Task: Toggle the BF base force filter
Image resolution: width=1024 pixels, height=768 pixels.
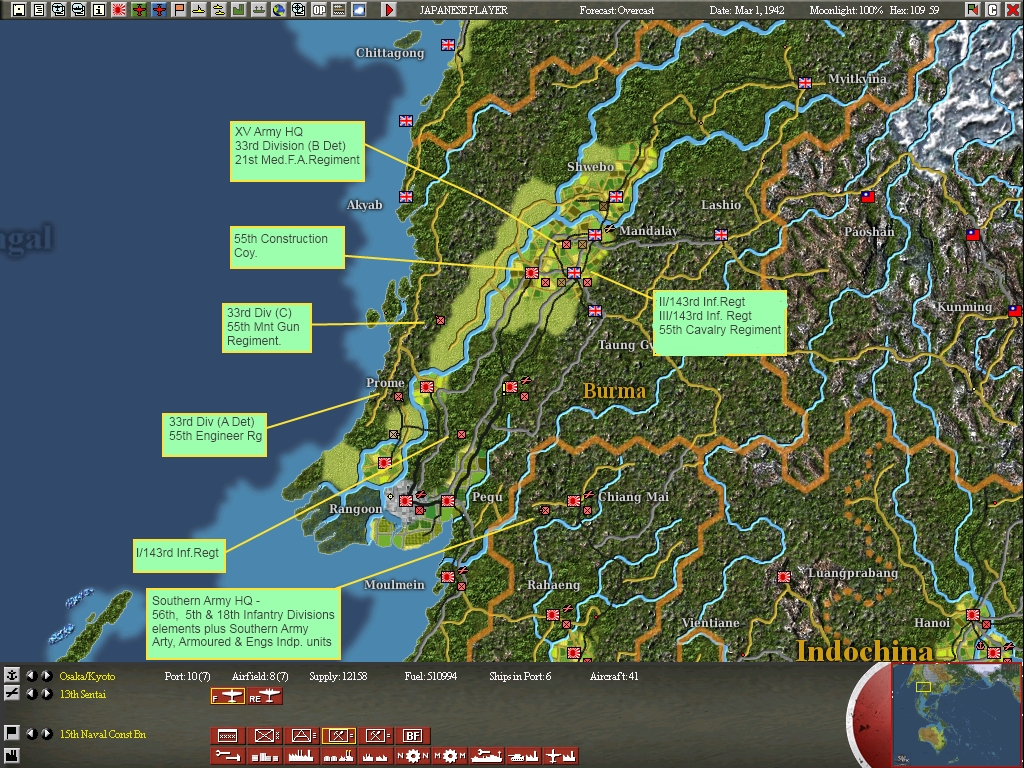Action: (413, 736)
